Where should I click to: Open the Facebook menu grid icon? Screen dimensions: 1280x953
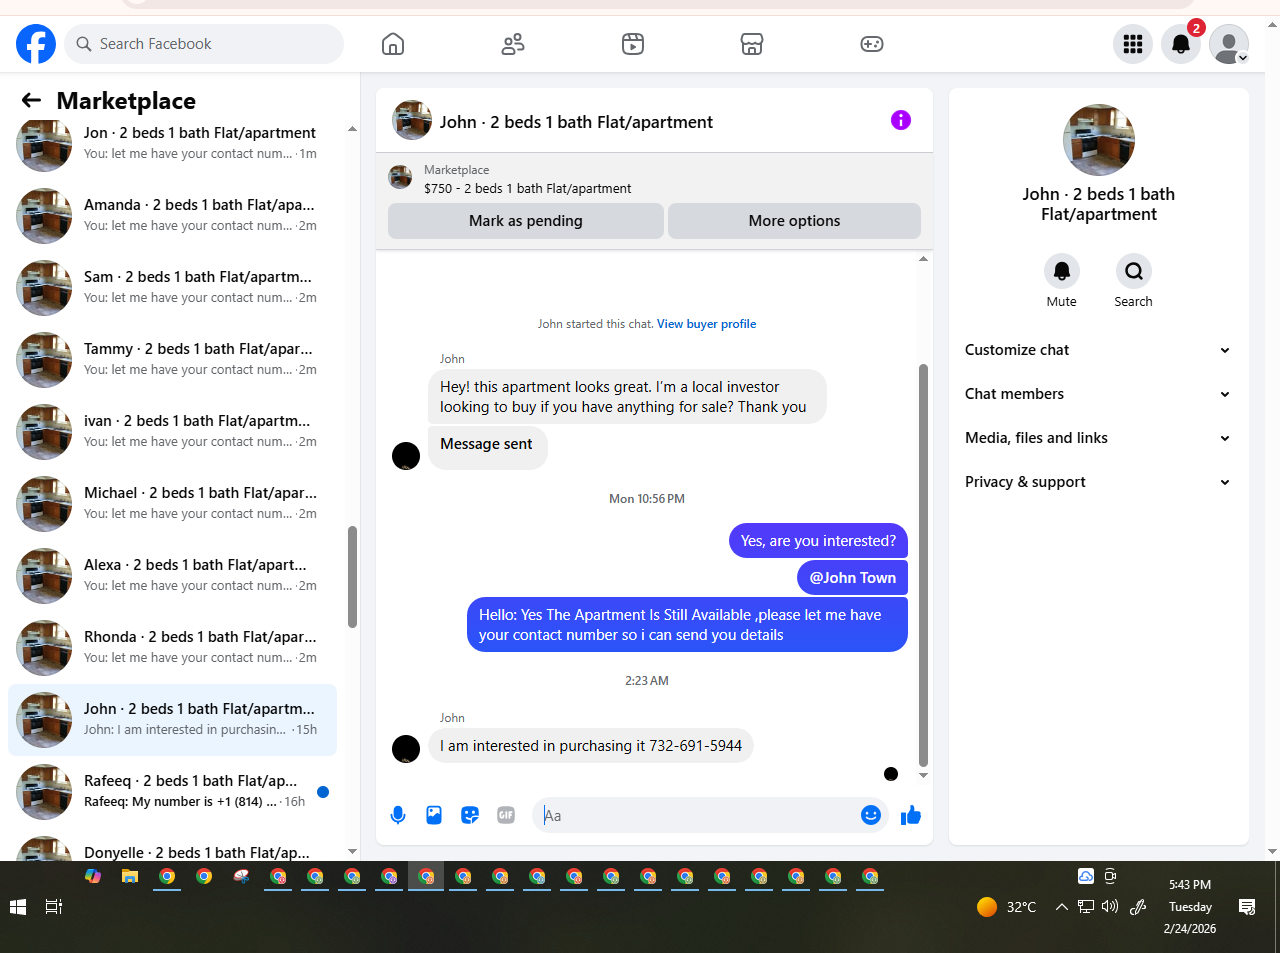[x=1133, y=44]
